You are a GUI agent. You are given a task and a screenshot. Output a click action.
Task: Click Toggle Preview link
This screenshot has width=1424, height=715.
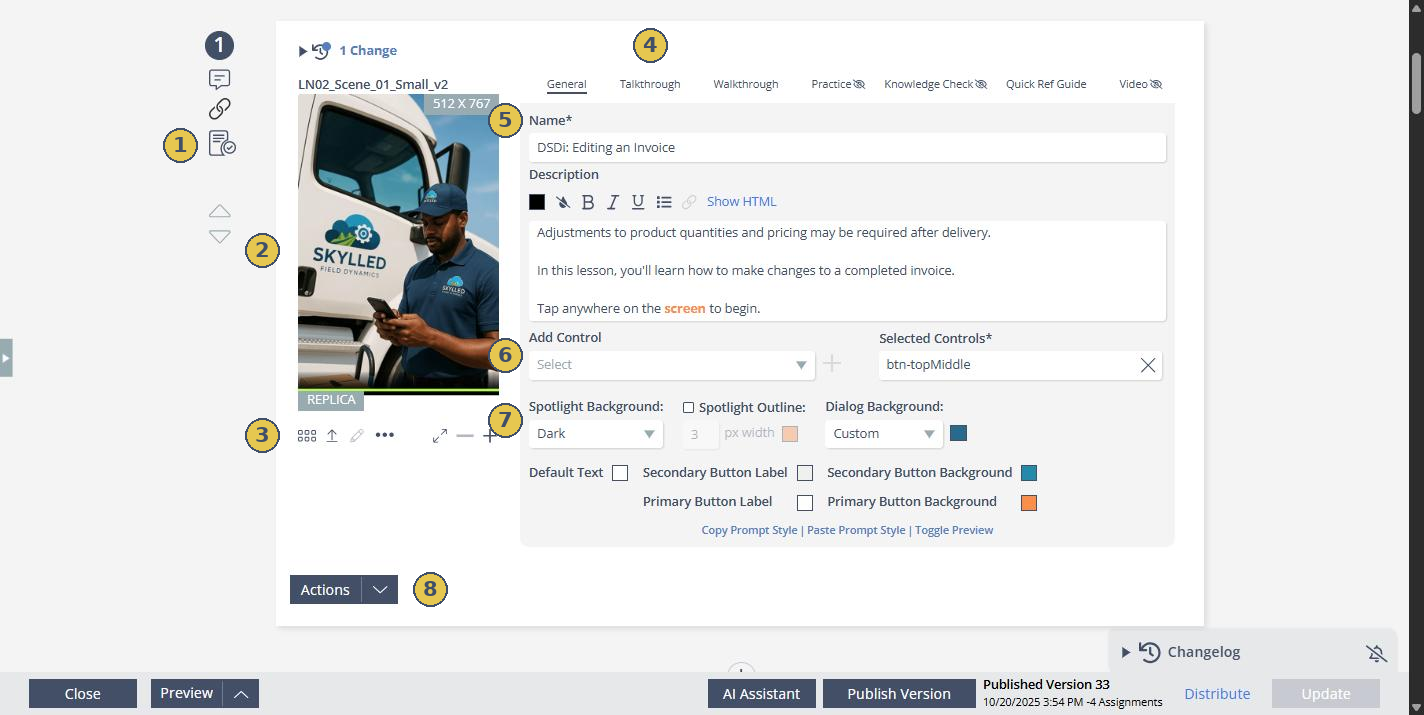point(954,531)
